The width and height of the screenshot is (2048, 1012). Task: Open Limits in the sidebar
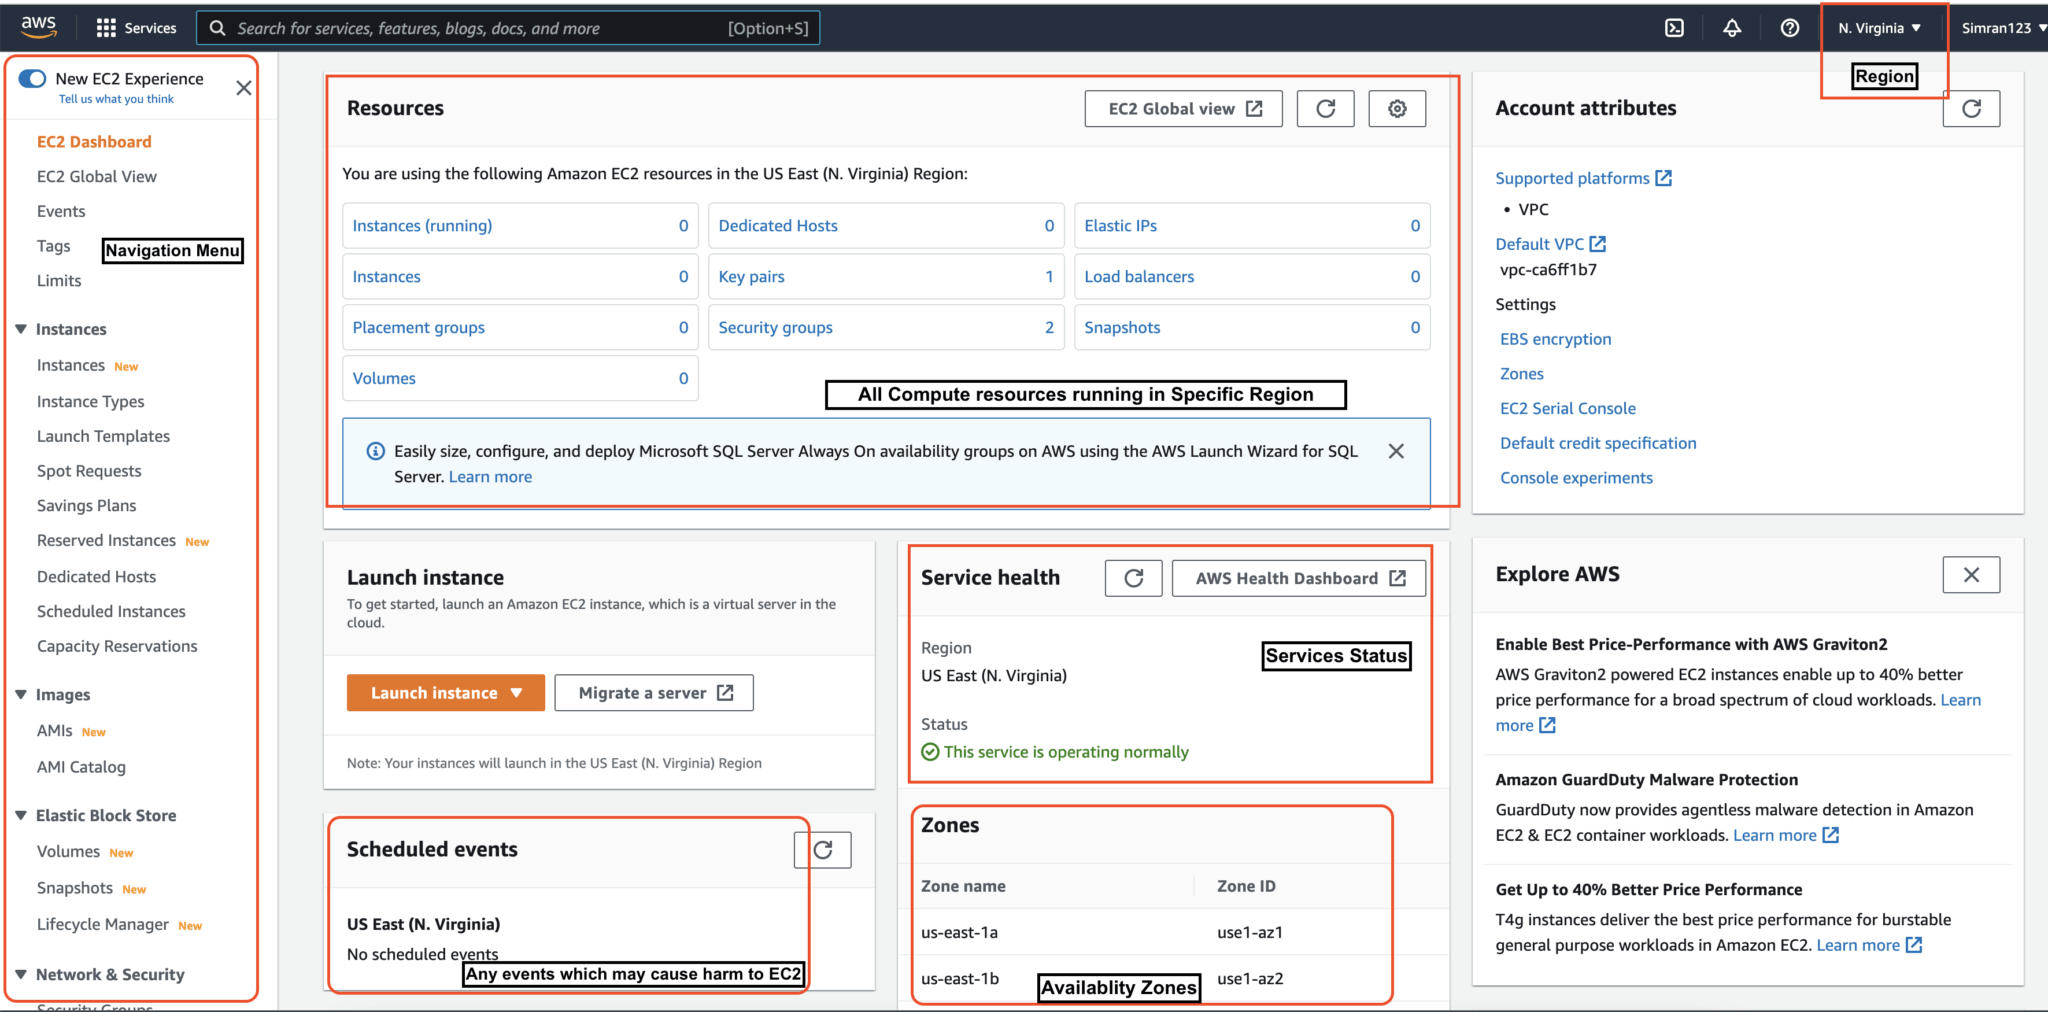click(59, 281)
